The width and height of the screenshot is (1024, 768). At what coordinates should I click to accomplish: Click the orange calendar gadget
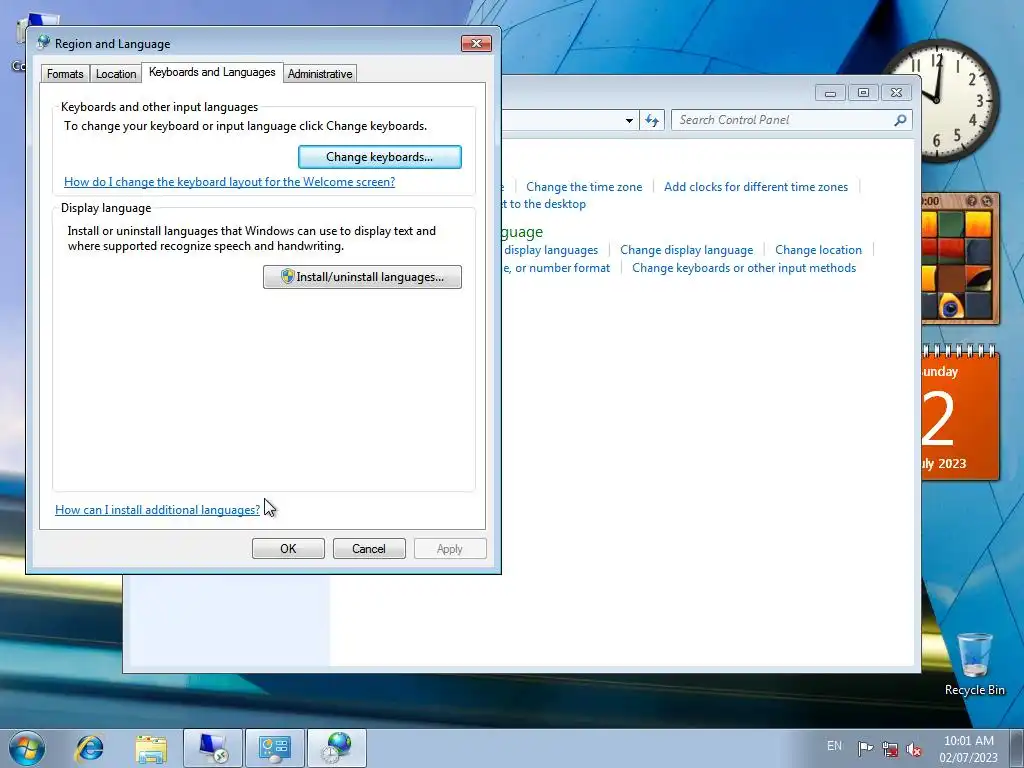960,414
